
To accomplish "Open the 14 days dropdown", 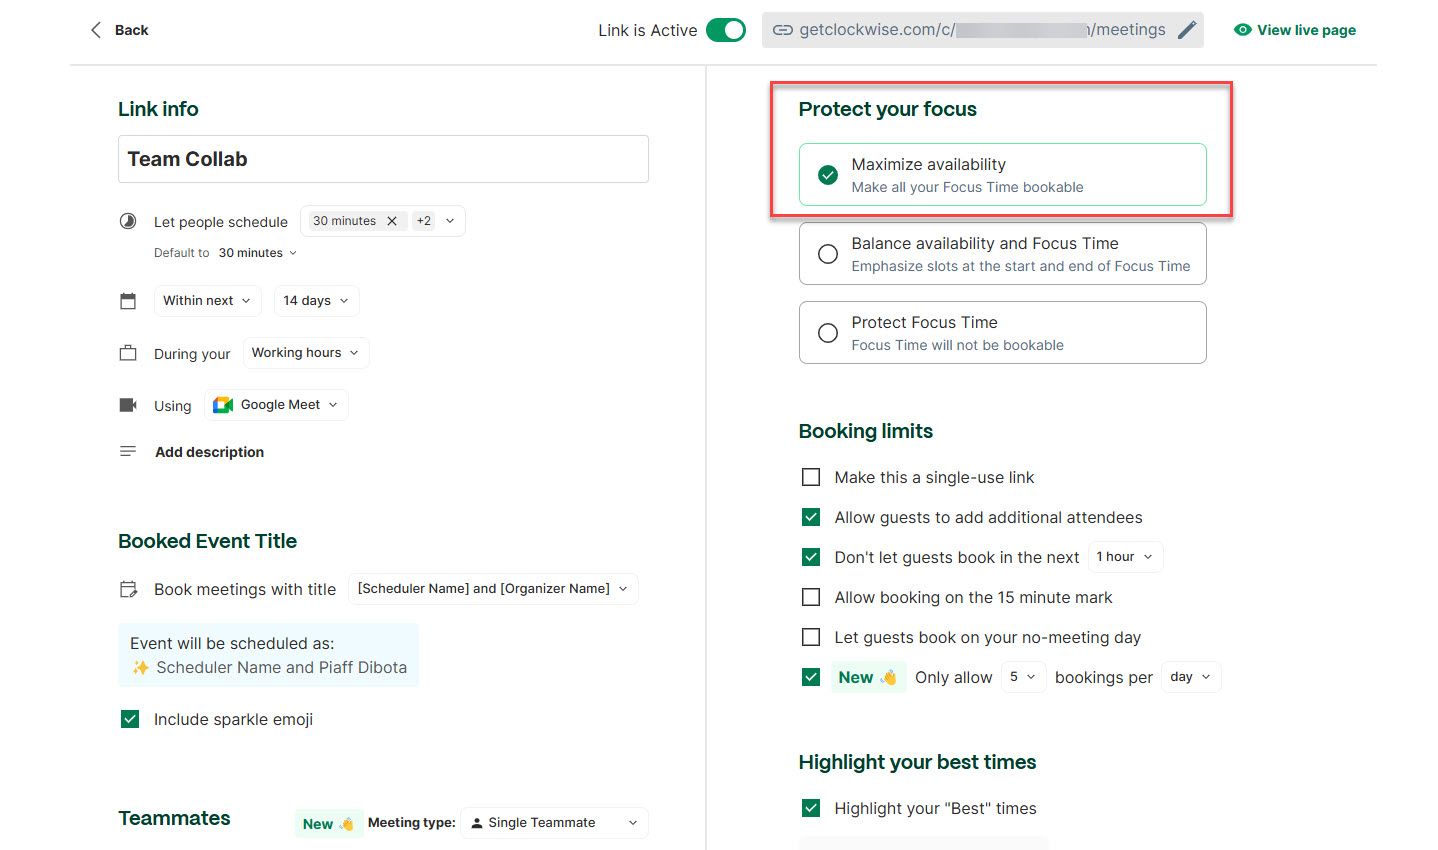I will click(x=316, y=301).
